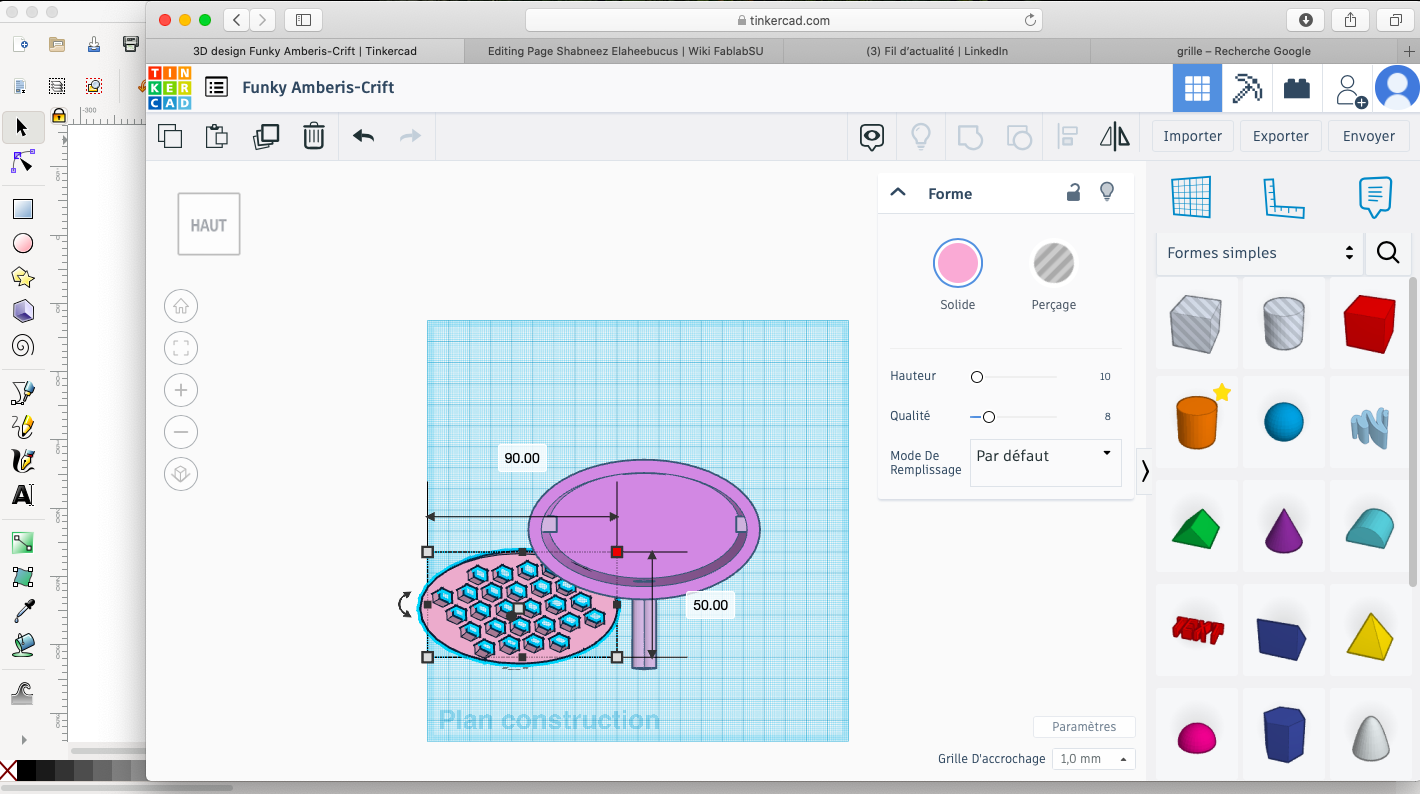The width and height of the screenshot is (1420, 794).
Task: Undo last action with the back arrow
Action: tap(363, 136)
